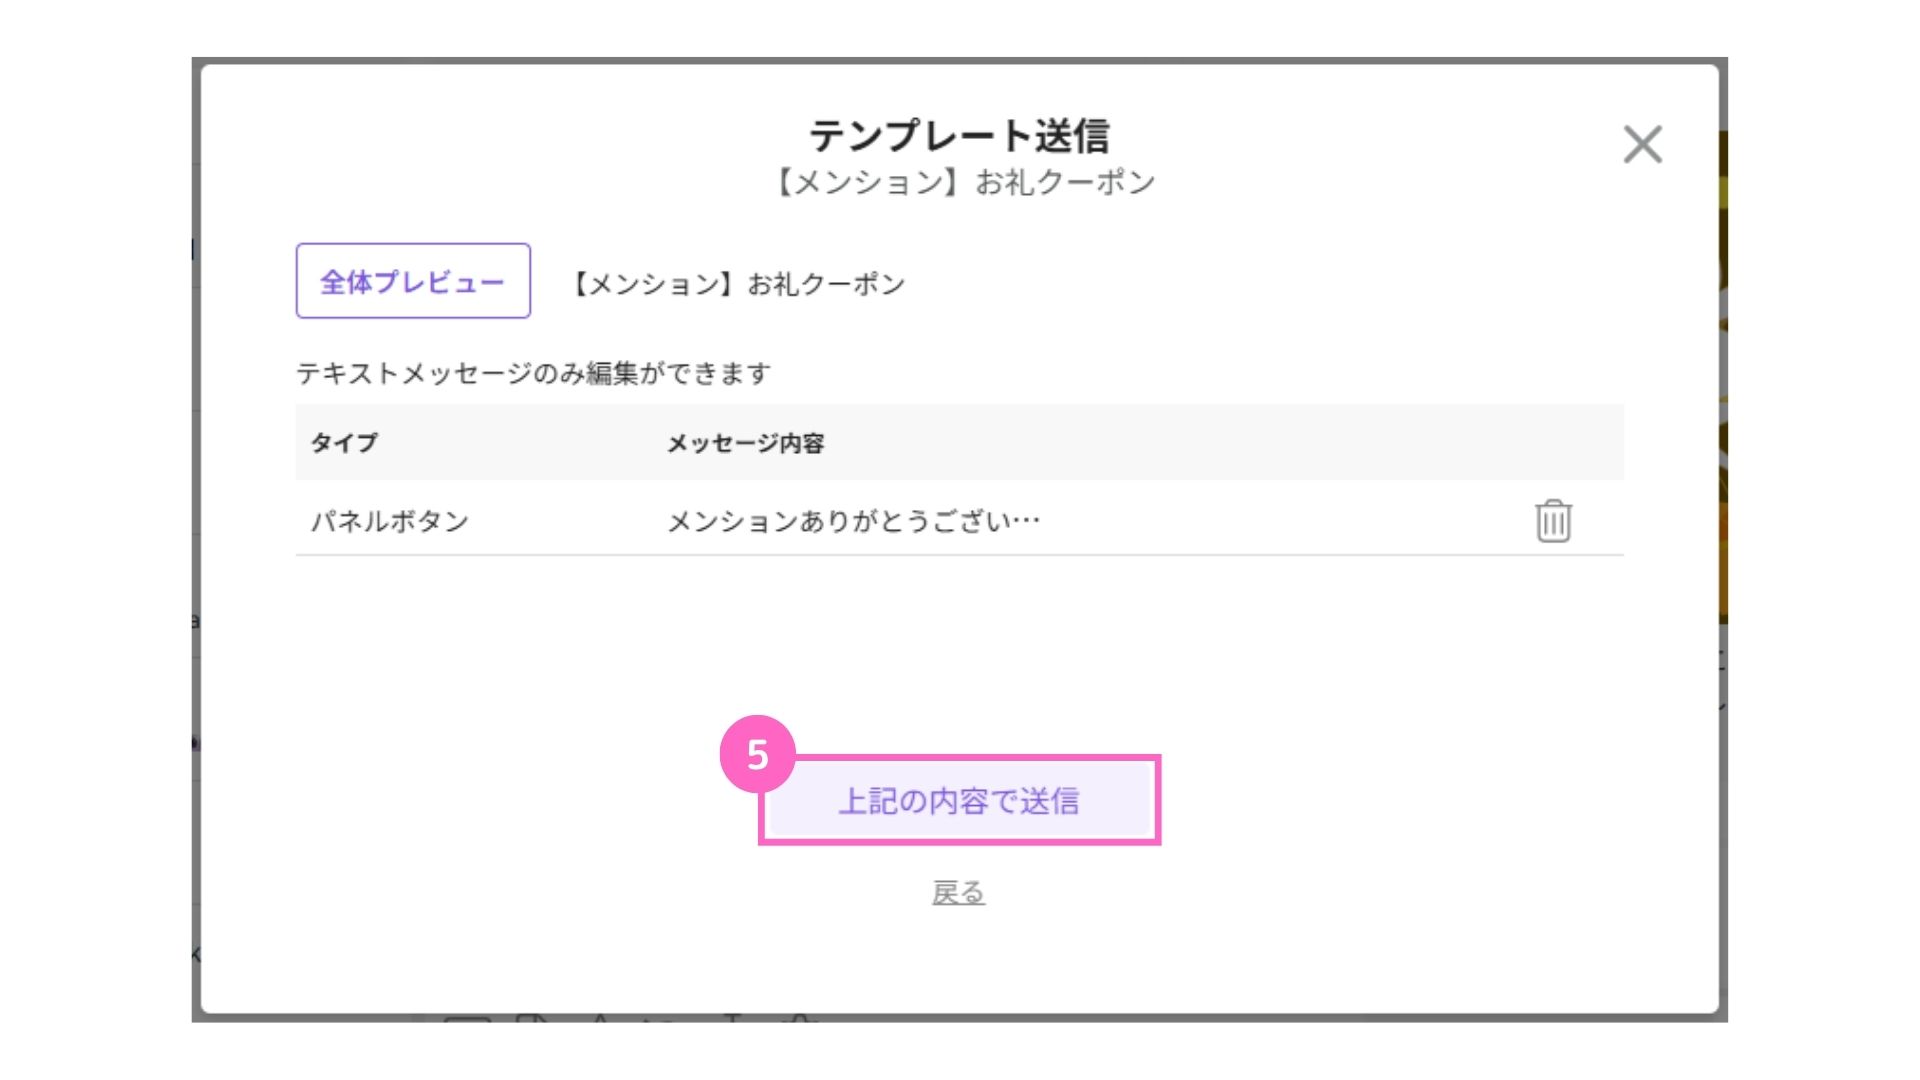
Task: Select the パネルボタン type cell
Action: tap(390, 521)
